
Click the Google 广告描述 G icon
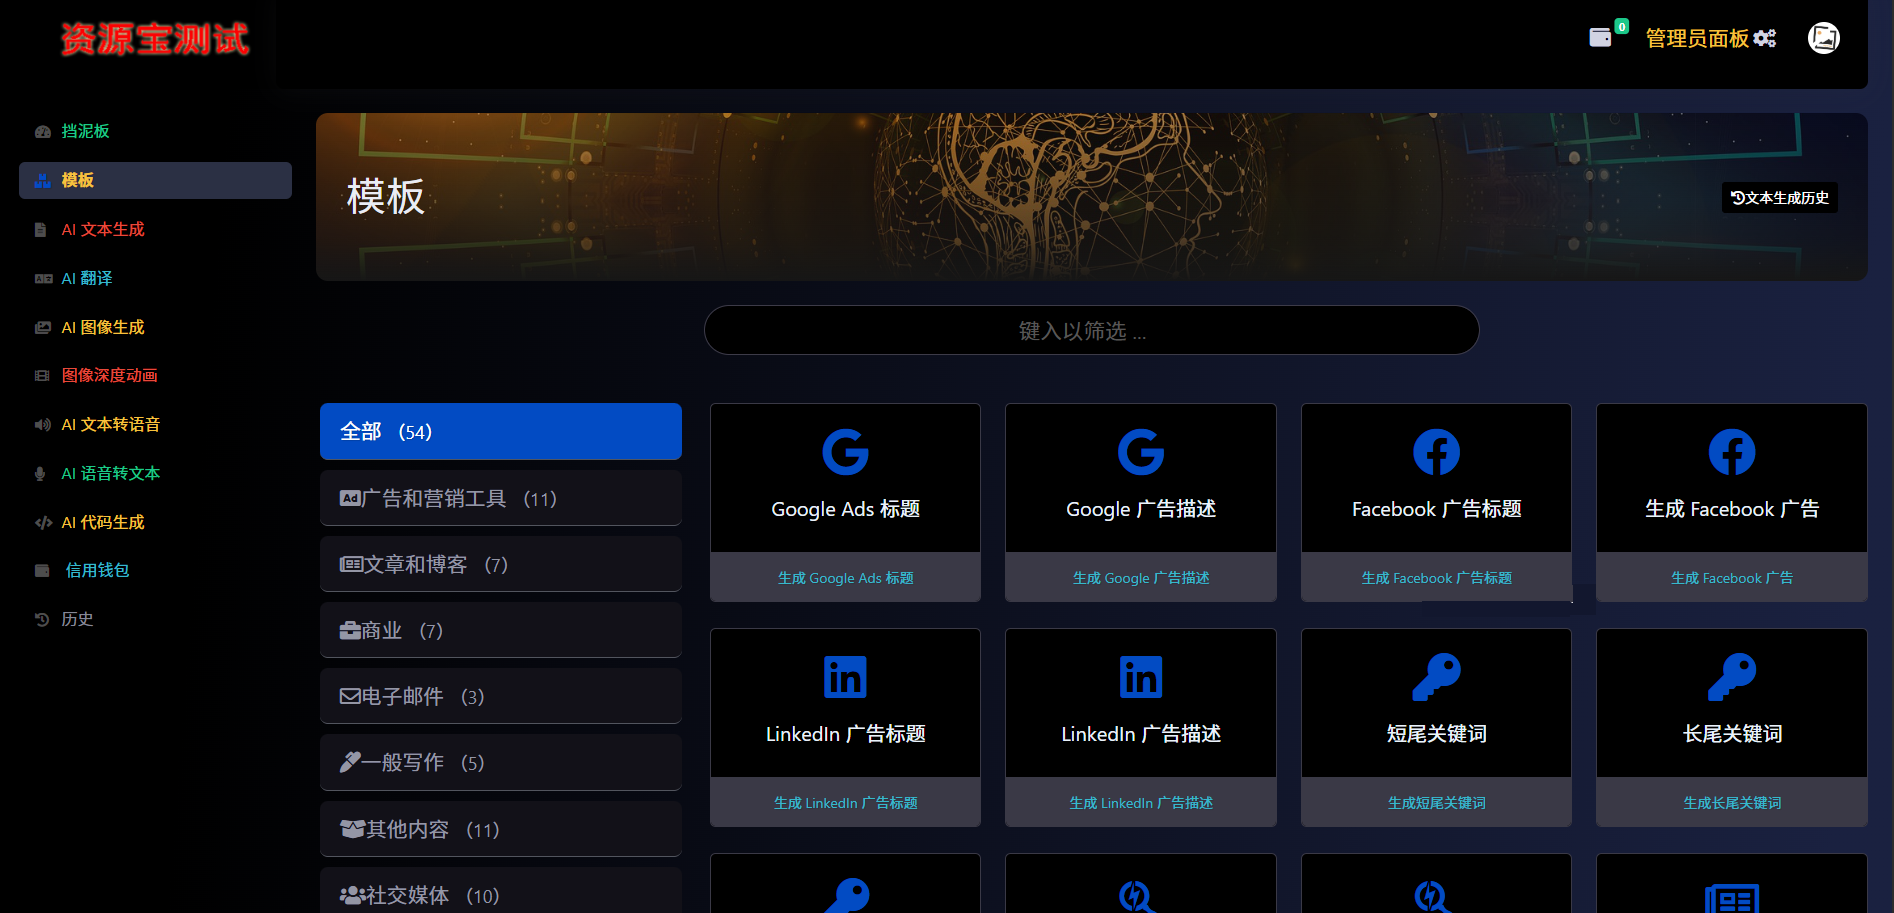[x=1140, y=452]
